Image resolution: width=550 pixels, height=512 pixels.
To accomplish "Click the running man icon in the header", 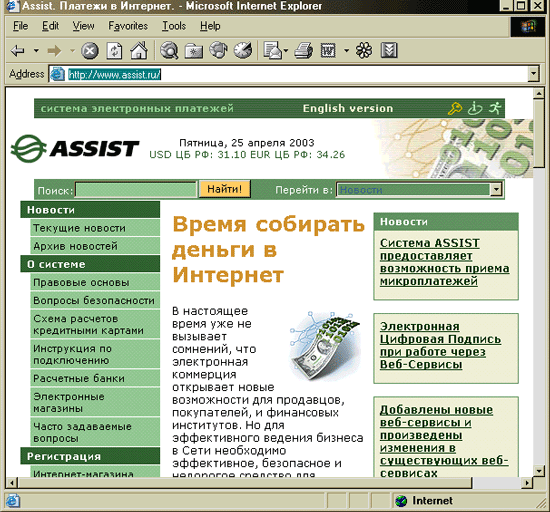I will coord(496,108).
